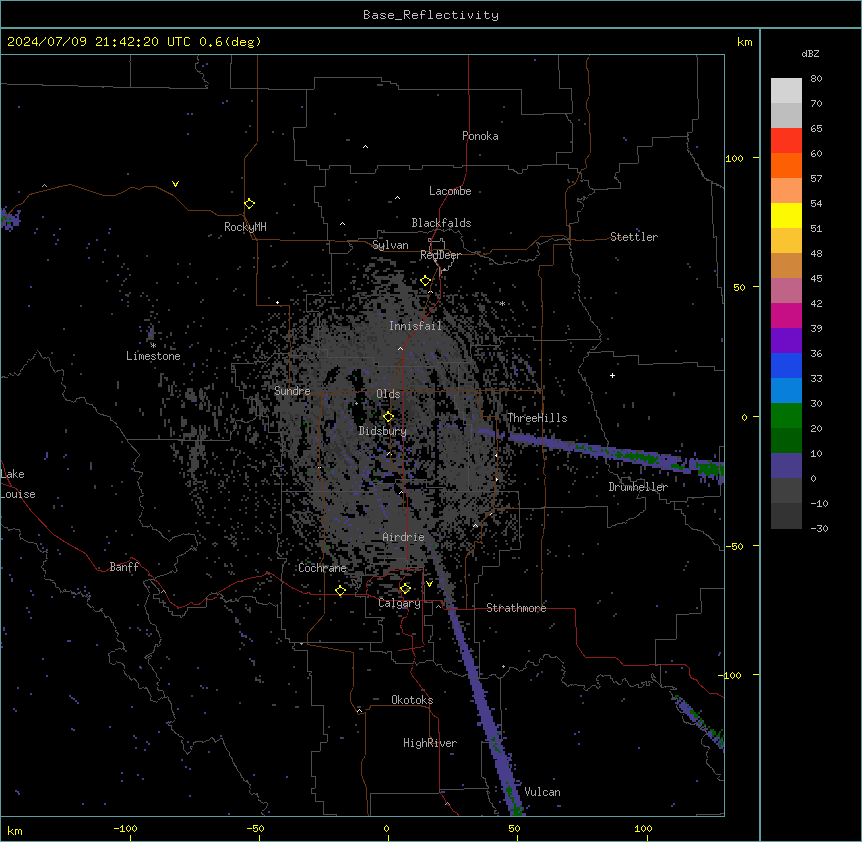This screenshot has width=862, height=842.
Task: Select the slate blue 10–0 dBZ swatch
Action: [786, 466]
